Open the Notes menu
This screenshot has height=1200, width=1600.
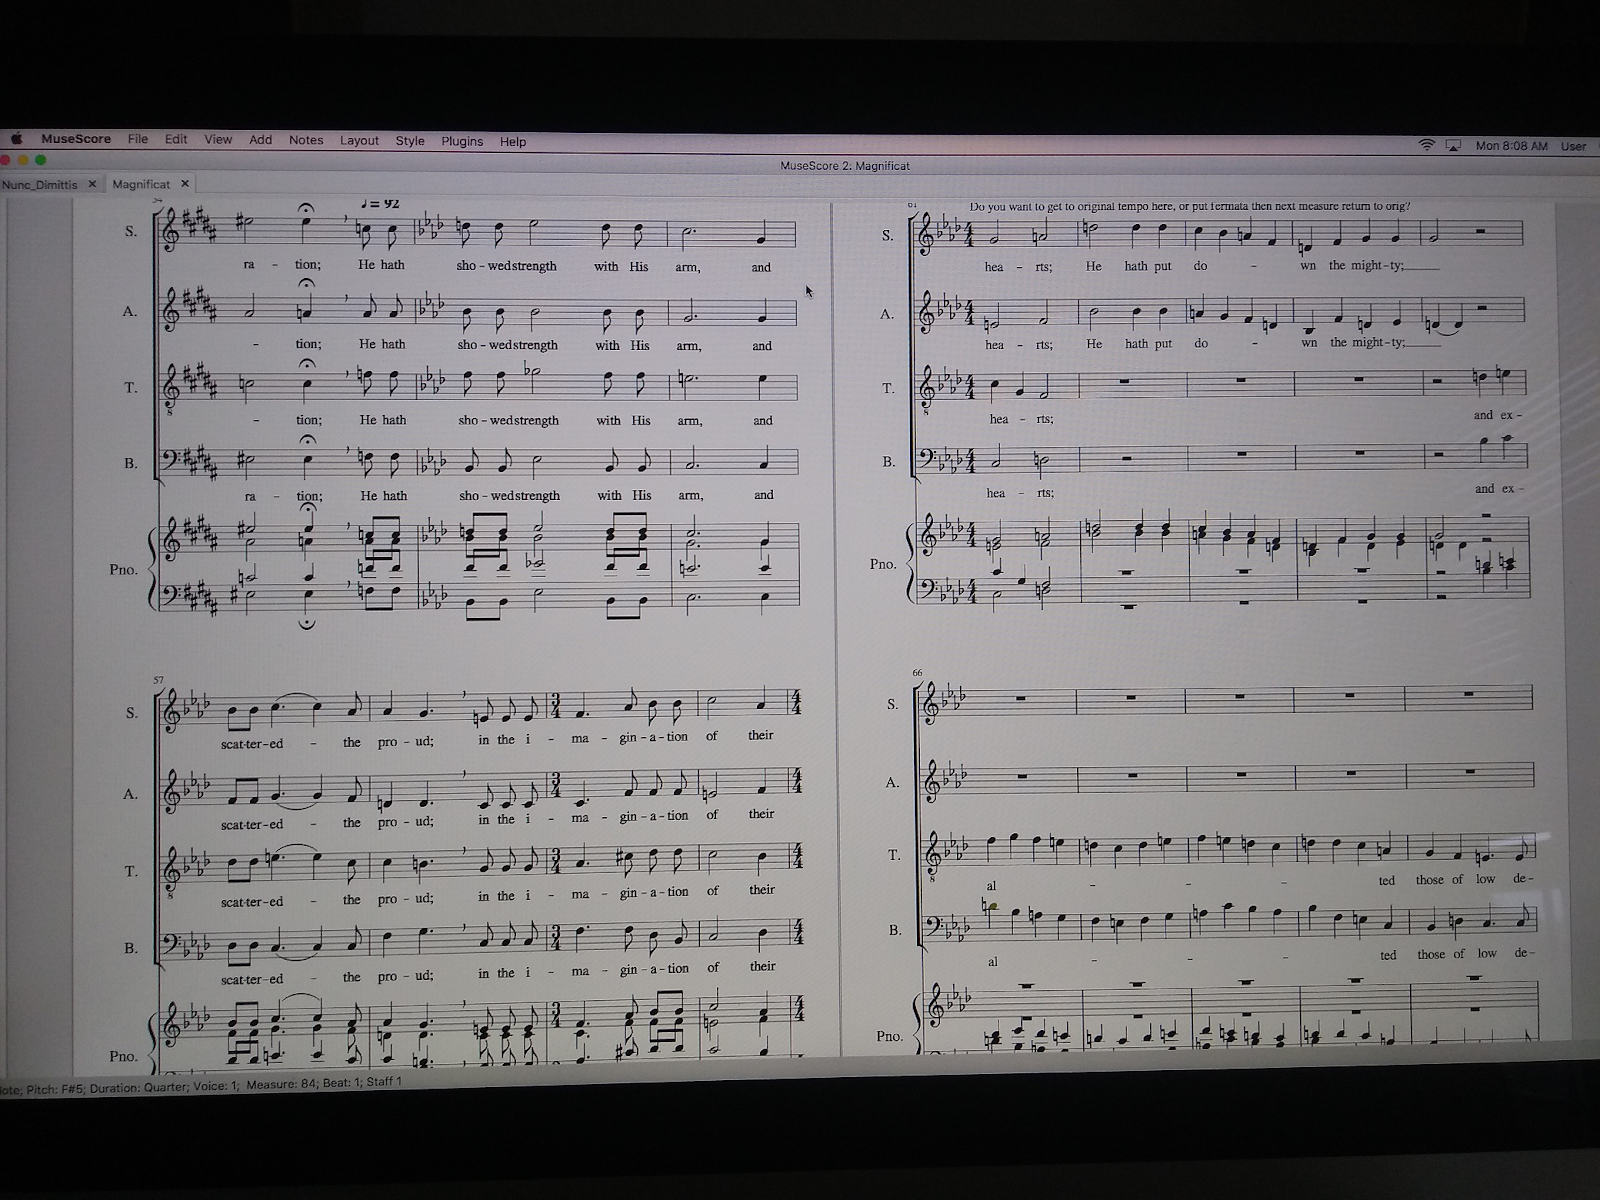click(306, 140)
